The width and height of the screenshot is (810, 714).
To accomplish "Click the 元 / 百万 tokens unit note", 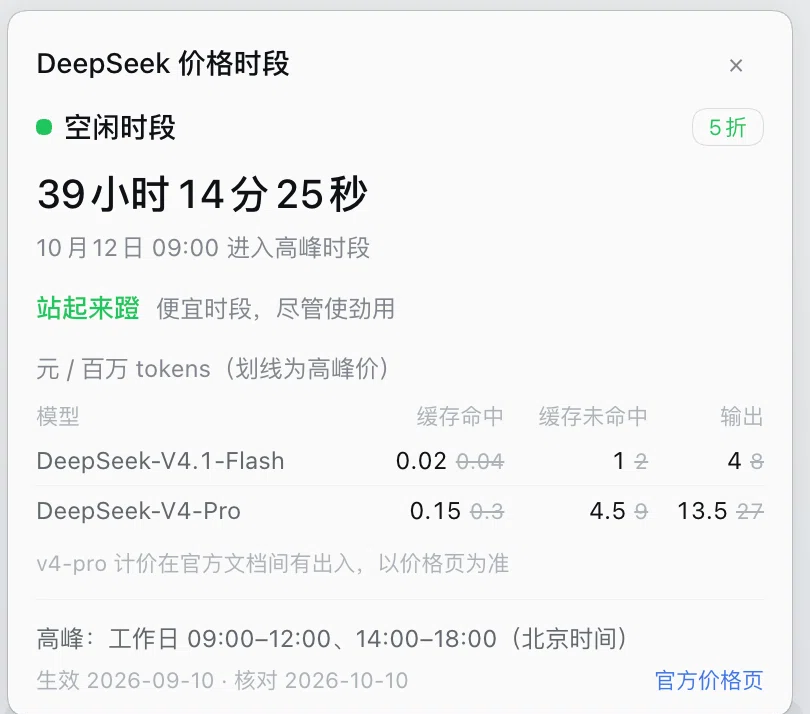I will click(x=213, y=369).
